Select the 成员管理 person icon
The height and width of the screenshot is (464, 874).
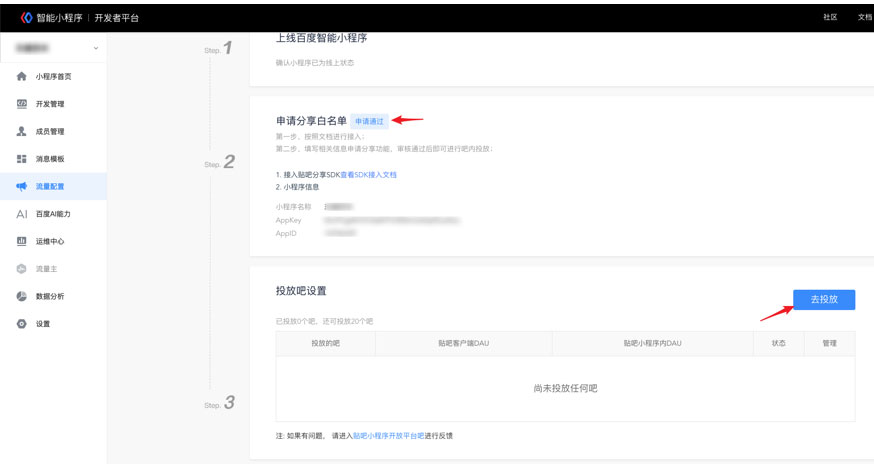[21, 131]
